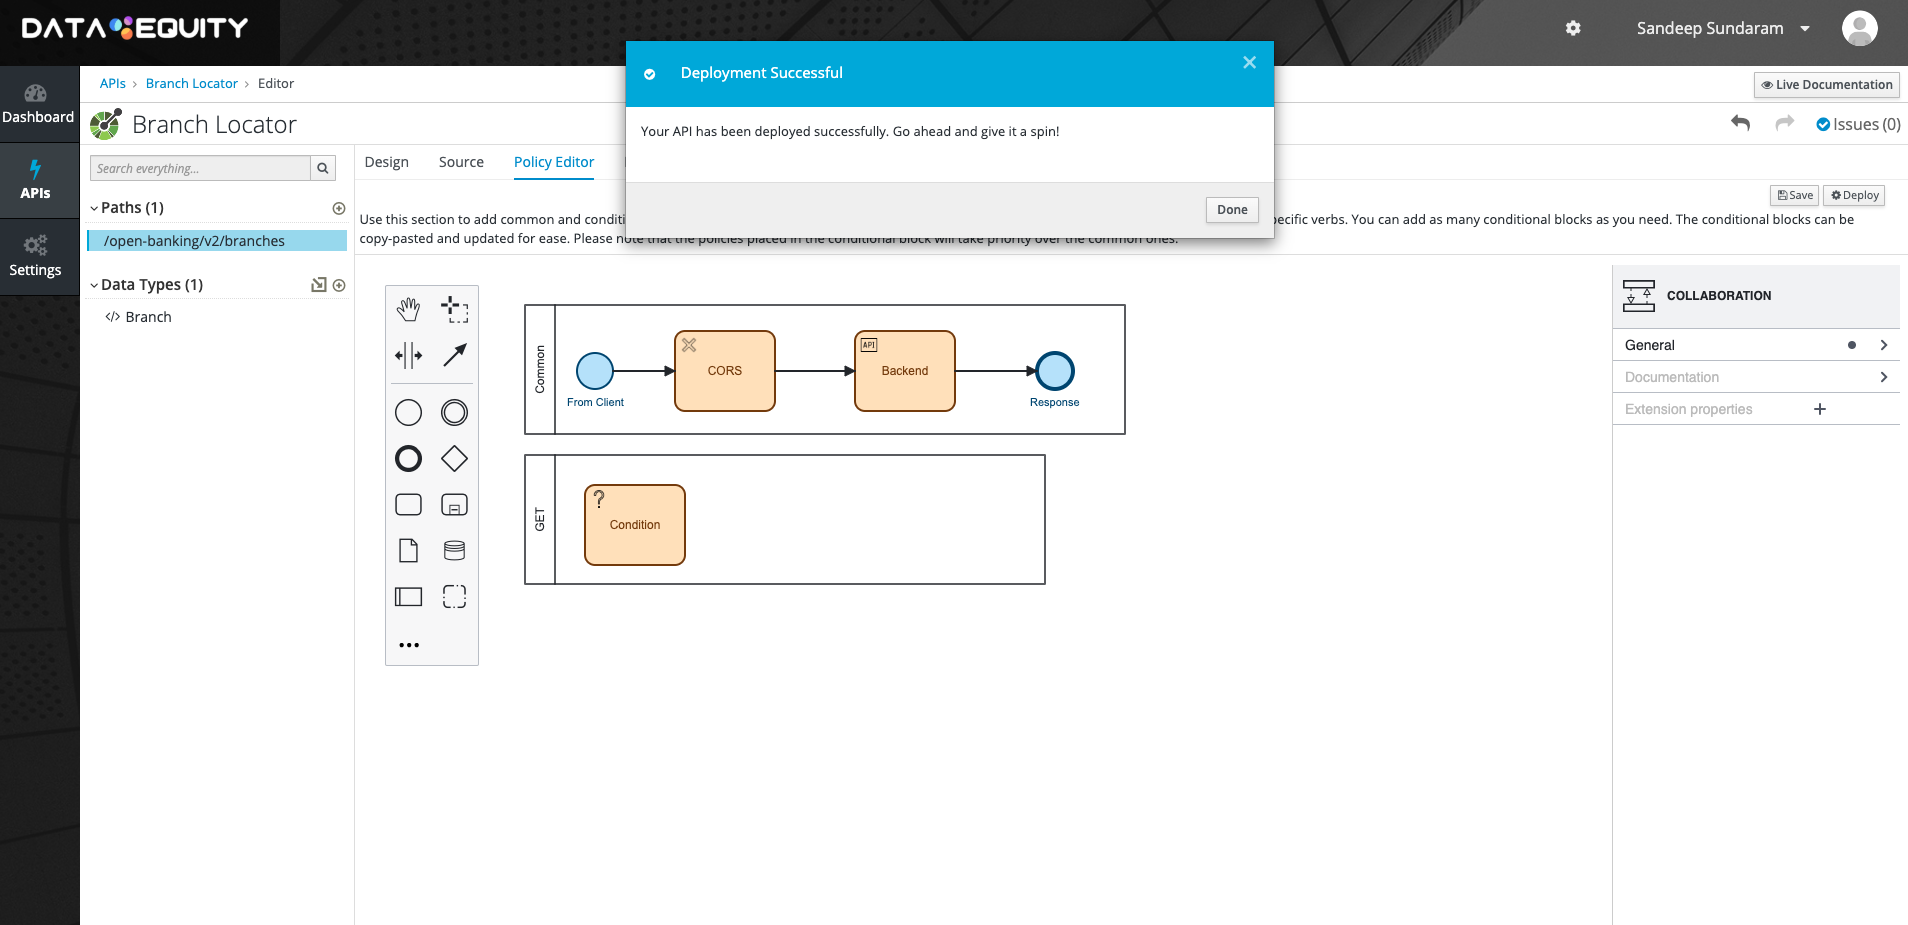Viewport: 1908px width, 925px height.
Task: Select the CORS policy node
Action: (725, 371)
